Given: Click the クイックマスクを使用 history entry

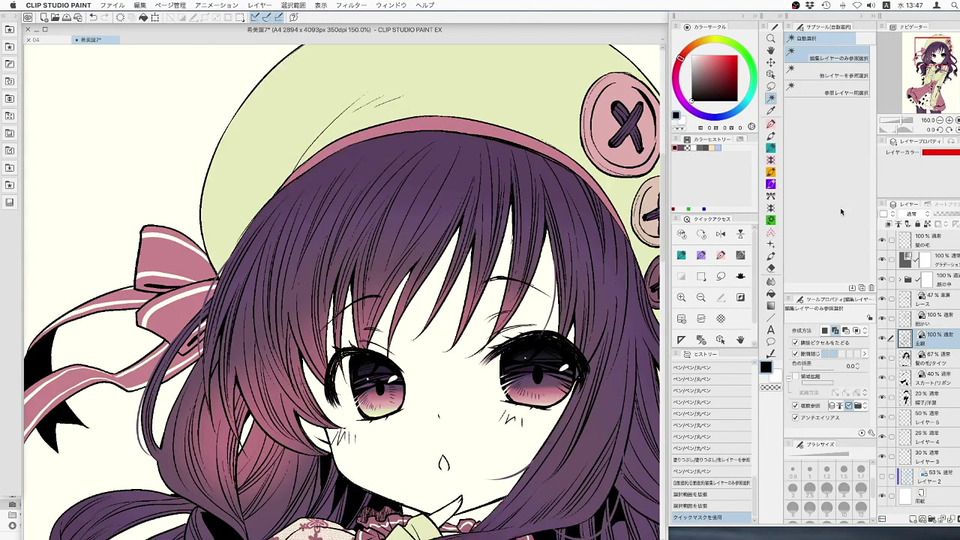Looking at the screenshot, I should click(x=710, y=517).
